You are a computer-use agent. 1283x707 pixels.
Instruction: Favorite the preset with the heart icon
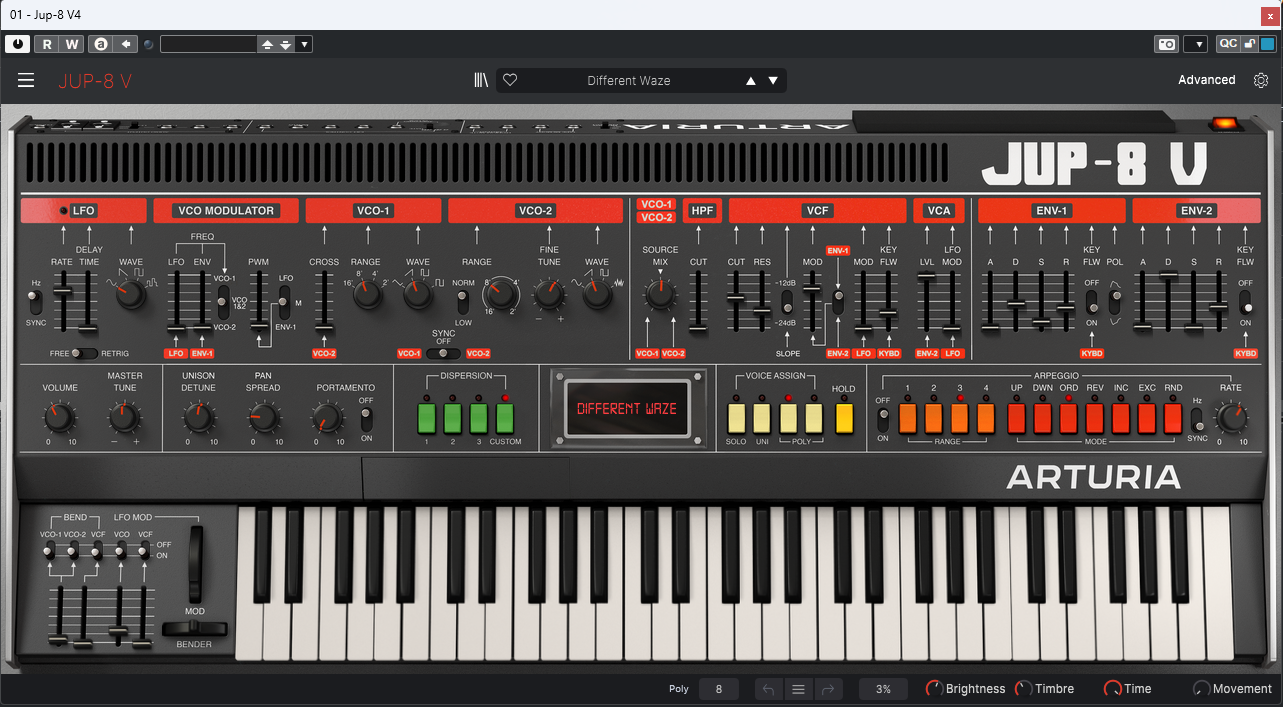510,80
